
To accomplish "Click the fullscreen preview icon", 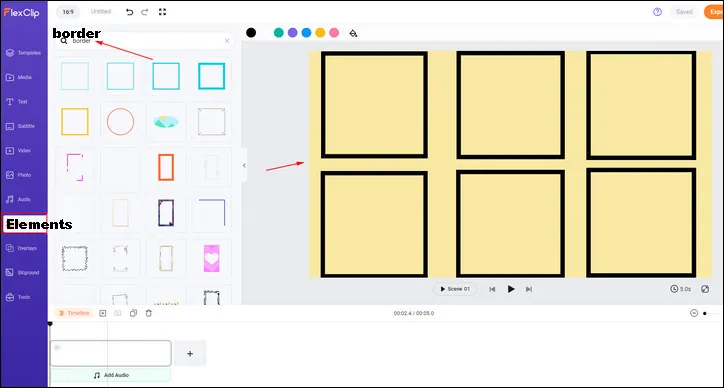I will point(162,12).
